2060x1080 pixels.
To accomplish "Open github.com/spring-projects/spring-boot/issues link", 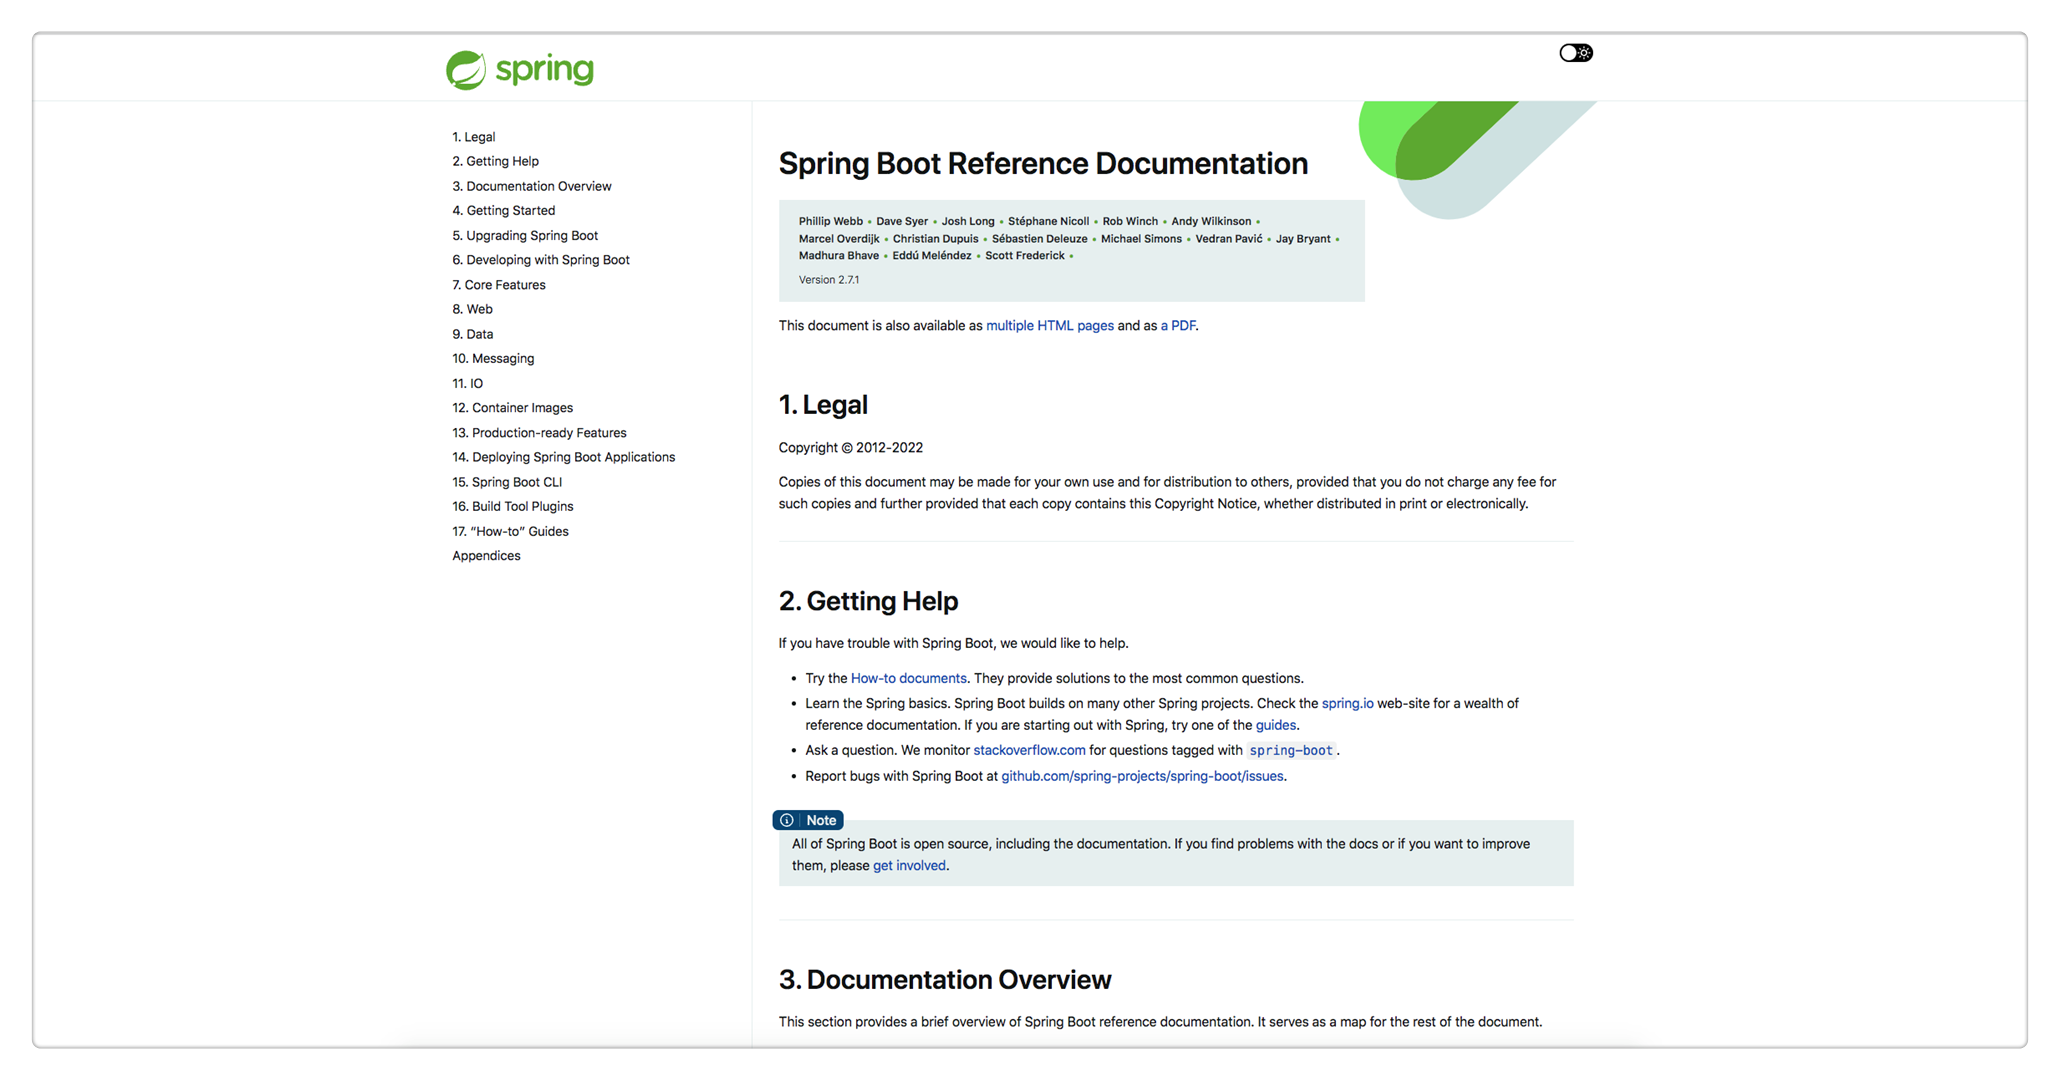I will [1142, 776].
